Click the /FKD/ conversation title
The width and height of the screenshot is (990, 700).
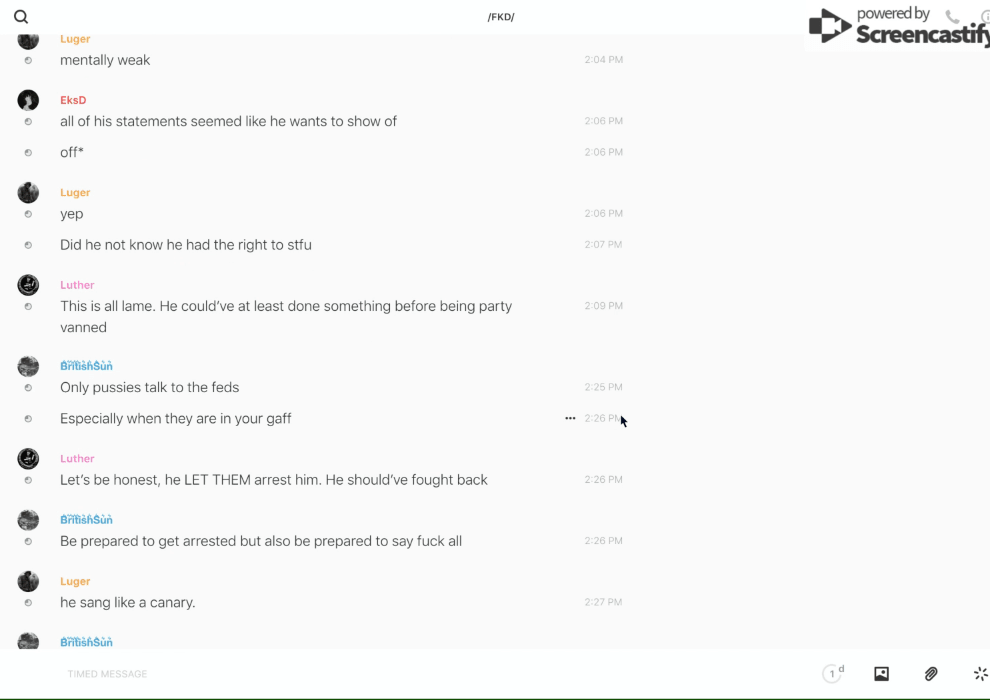pyautogui.click(x=501, y=17)
